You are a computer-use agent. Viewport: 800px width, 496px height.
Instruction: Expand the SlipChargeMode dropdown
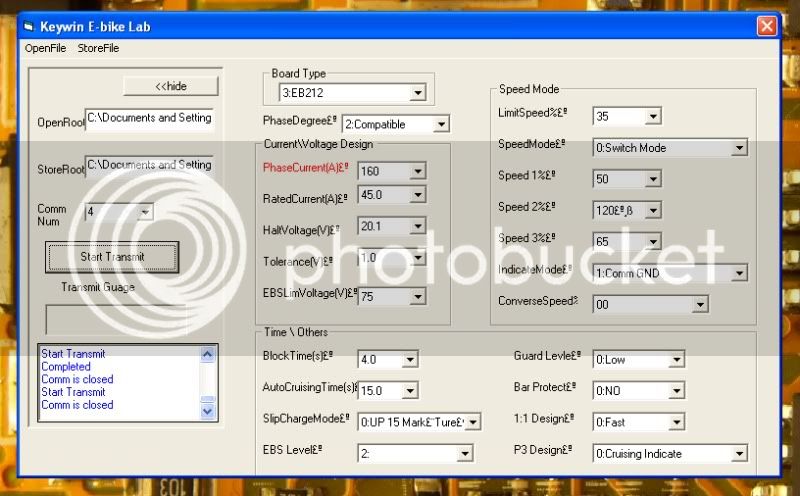(473, 422)
